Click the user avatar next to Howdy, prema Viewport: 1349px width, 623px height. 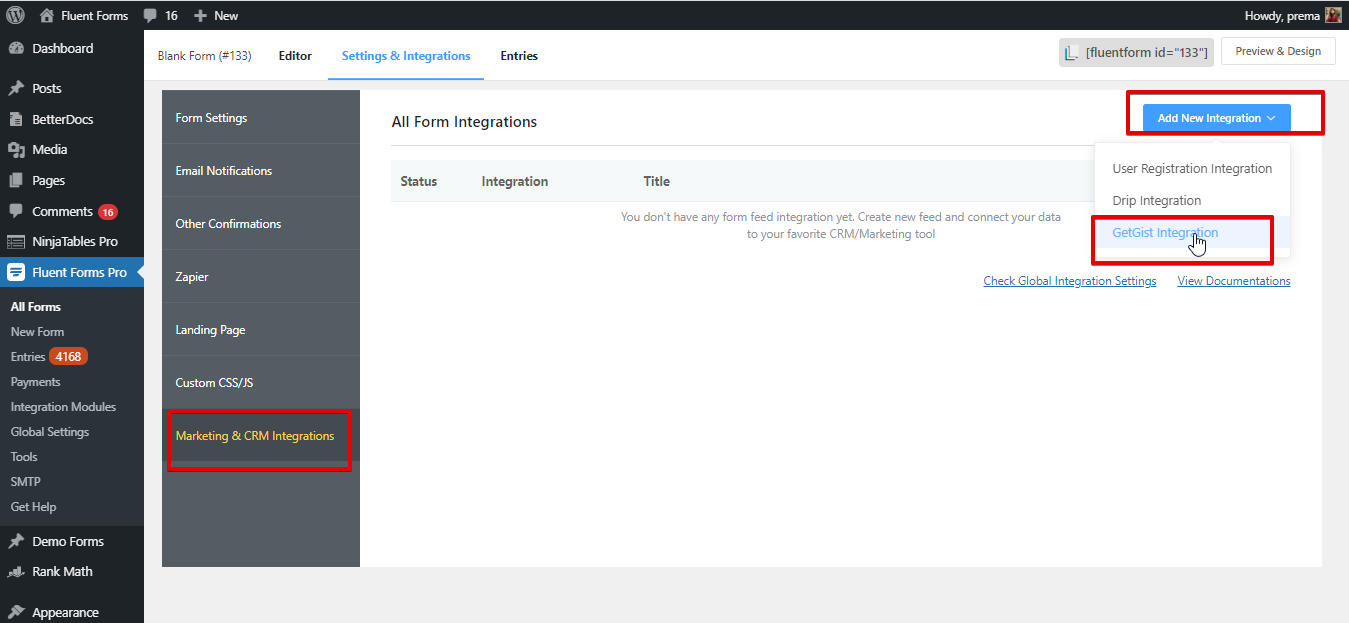(1333, 15)
